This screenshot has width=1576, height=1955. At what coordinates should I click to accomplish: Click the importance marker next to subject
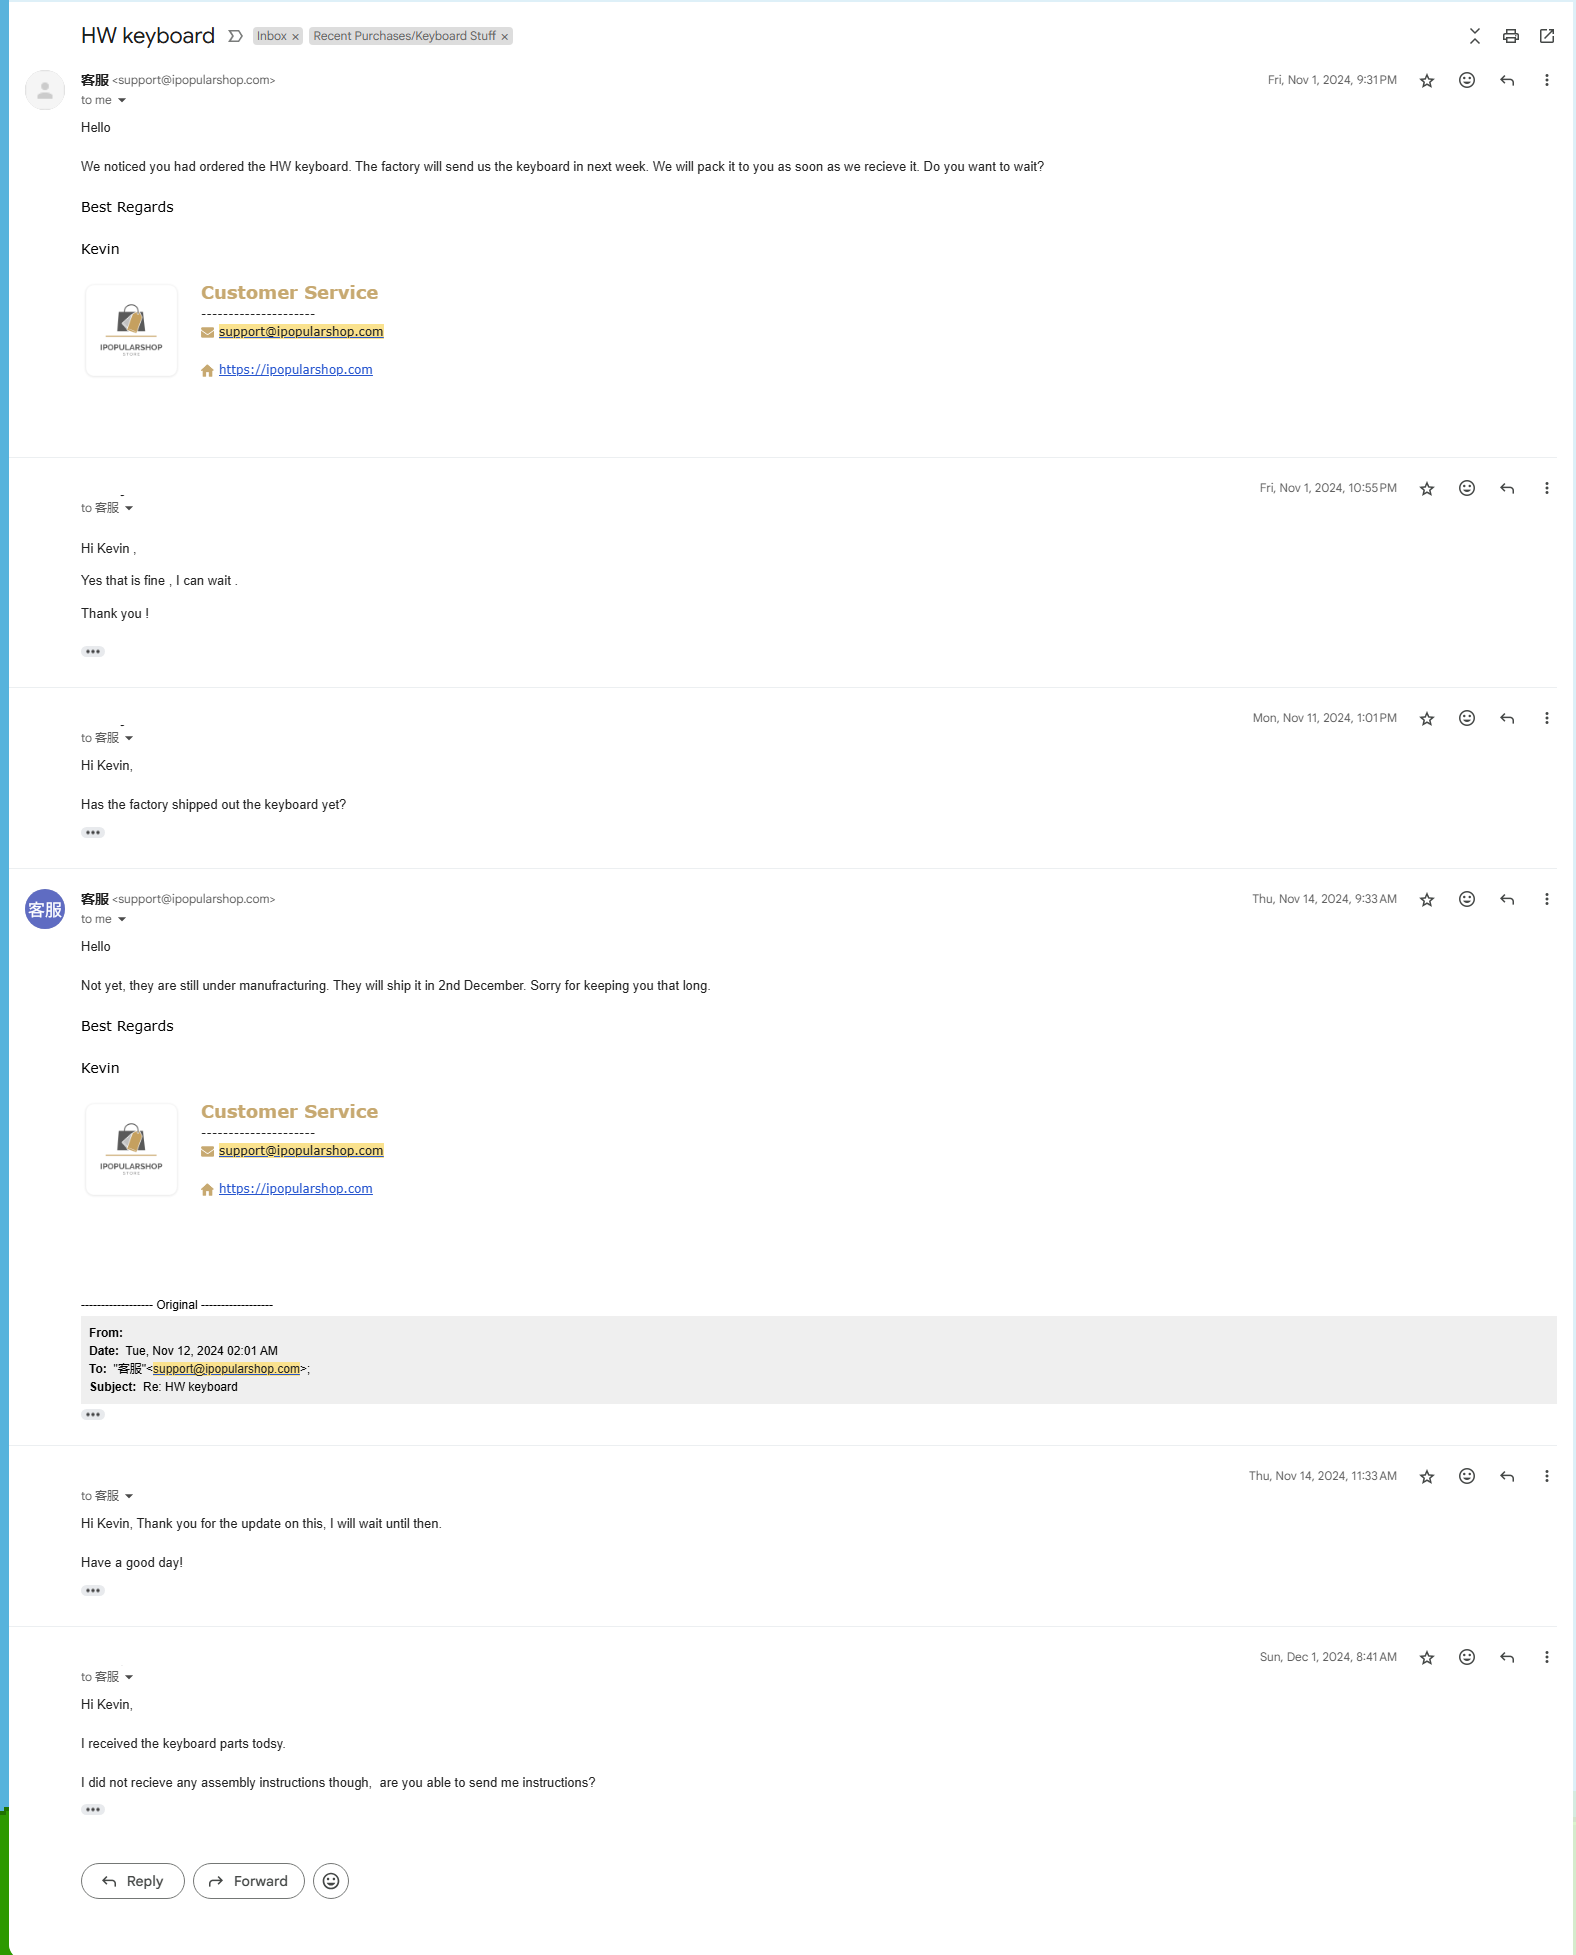pyautogui.click(x=235, y=36)
